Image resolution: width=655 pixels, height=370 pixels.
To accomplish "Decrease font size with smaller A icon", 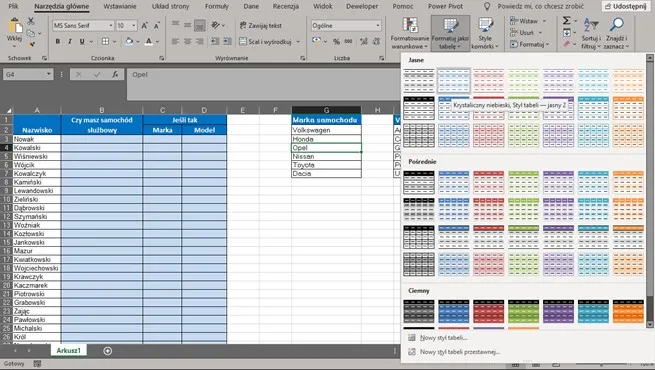I will coord(157,25).
